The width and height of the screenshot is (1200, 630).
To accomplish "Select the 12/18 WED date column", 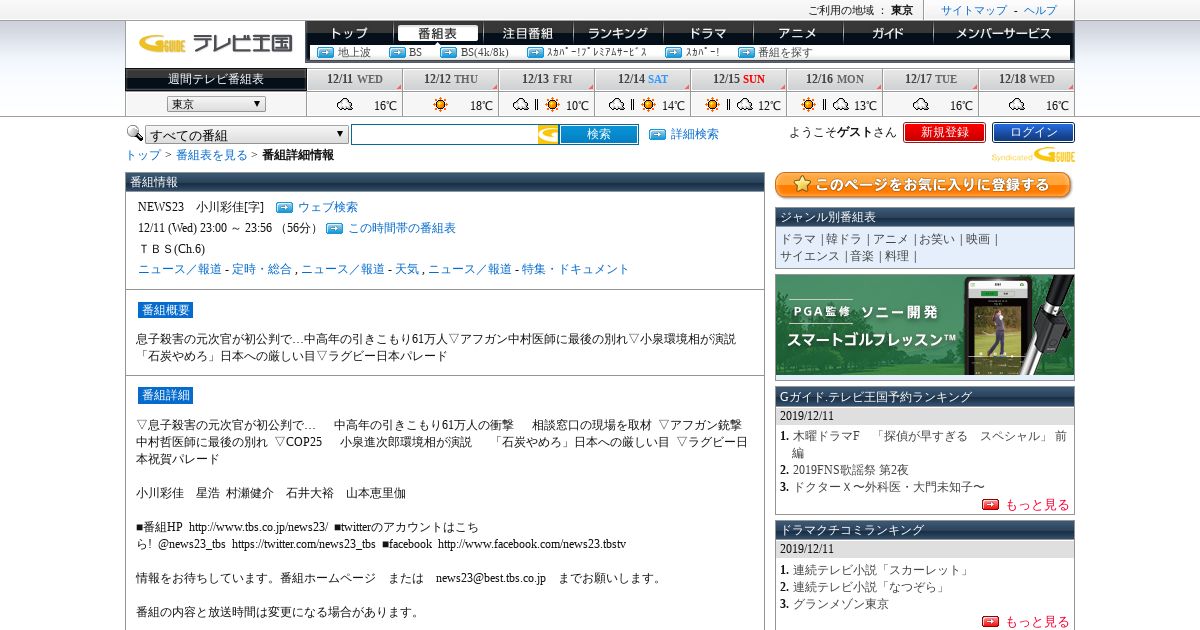I will (1026, 79).
